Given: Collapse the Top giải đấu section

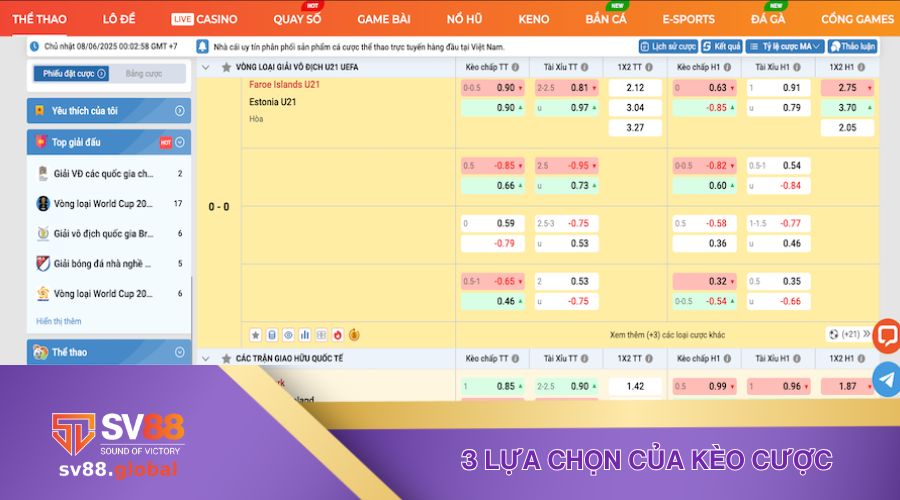Looking at the screenshot, I should pos(180,142).
